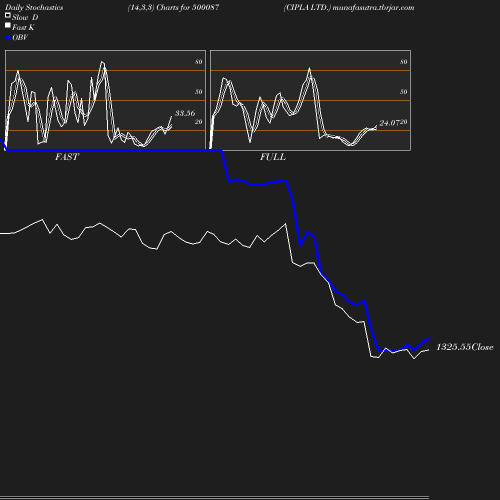The width and height of the screenshot is (500, 500).
Task: Click the 33.56 value on FAST chart
Action: 185,113
